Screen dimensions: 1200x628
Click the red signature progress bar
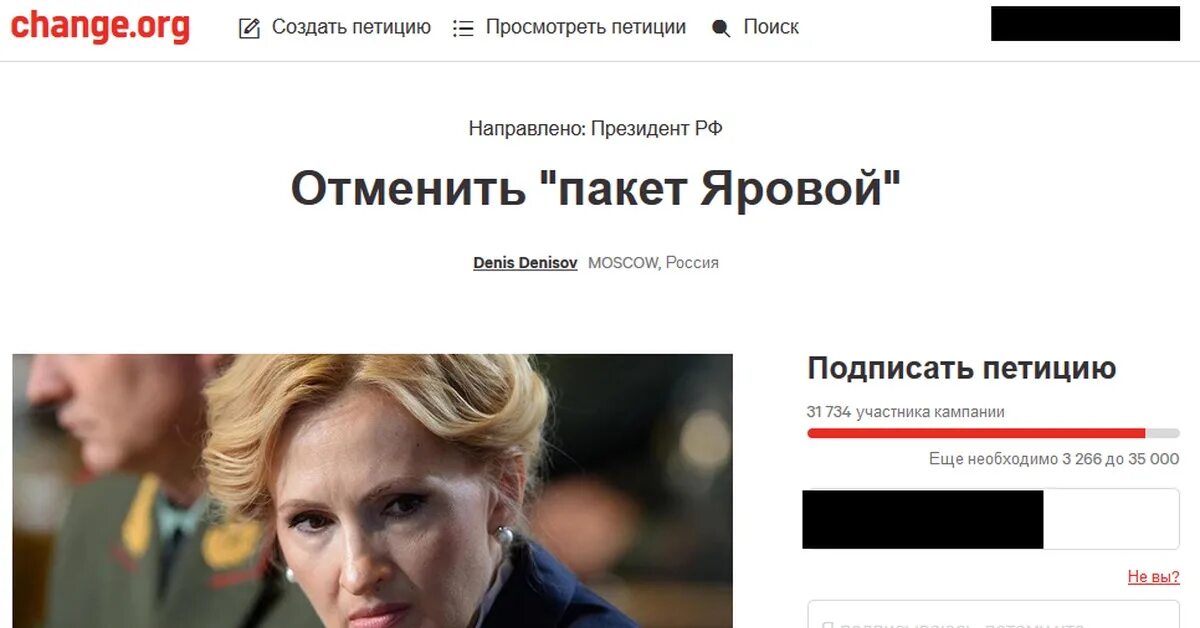993,433
